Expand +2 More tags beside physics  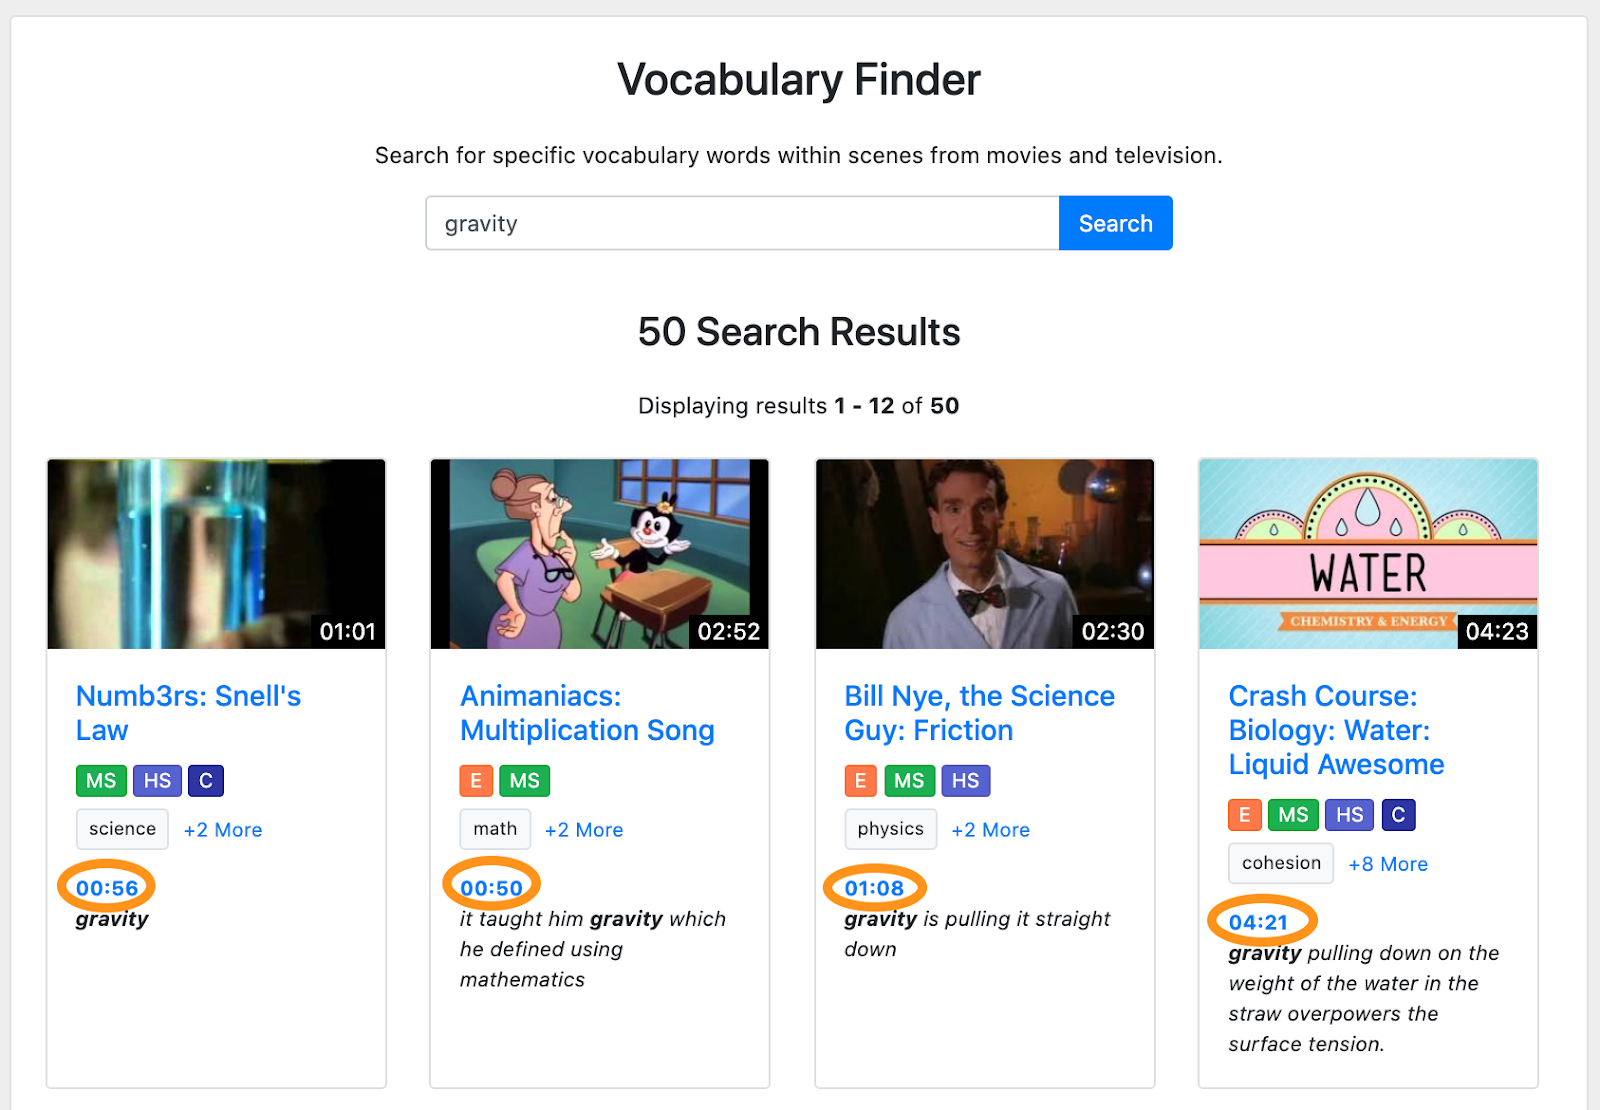[x=990, y=830]
